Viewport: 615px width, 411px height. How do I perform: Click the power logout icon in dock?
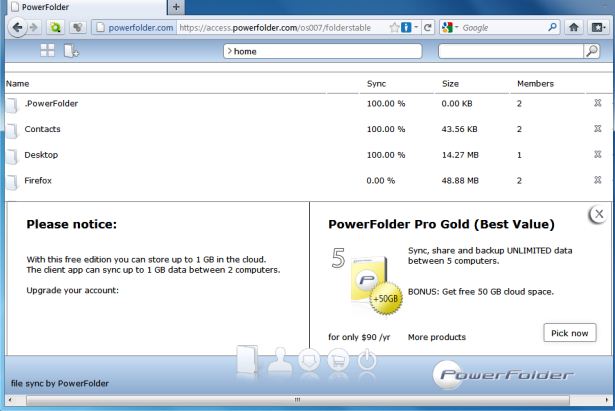pos(367,360)
